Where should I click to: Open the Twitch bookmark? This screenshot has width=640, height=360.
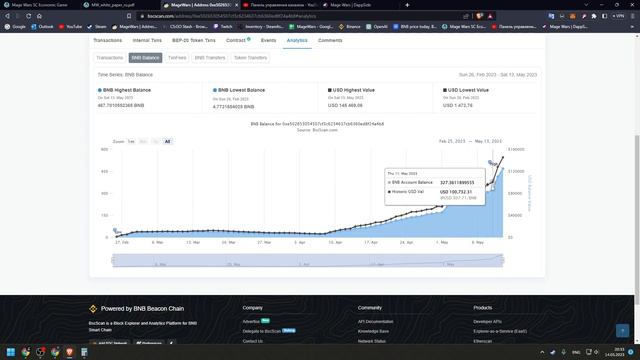223,27
